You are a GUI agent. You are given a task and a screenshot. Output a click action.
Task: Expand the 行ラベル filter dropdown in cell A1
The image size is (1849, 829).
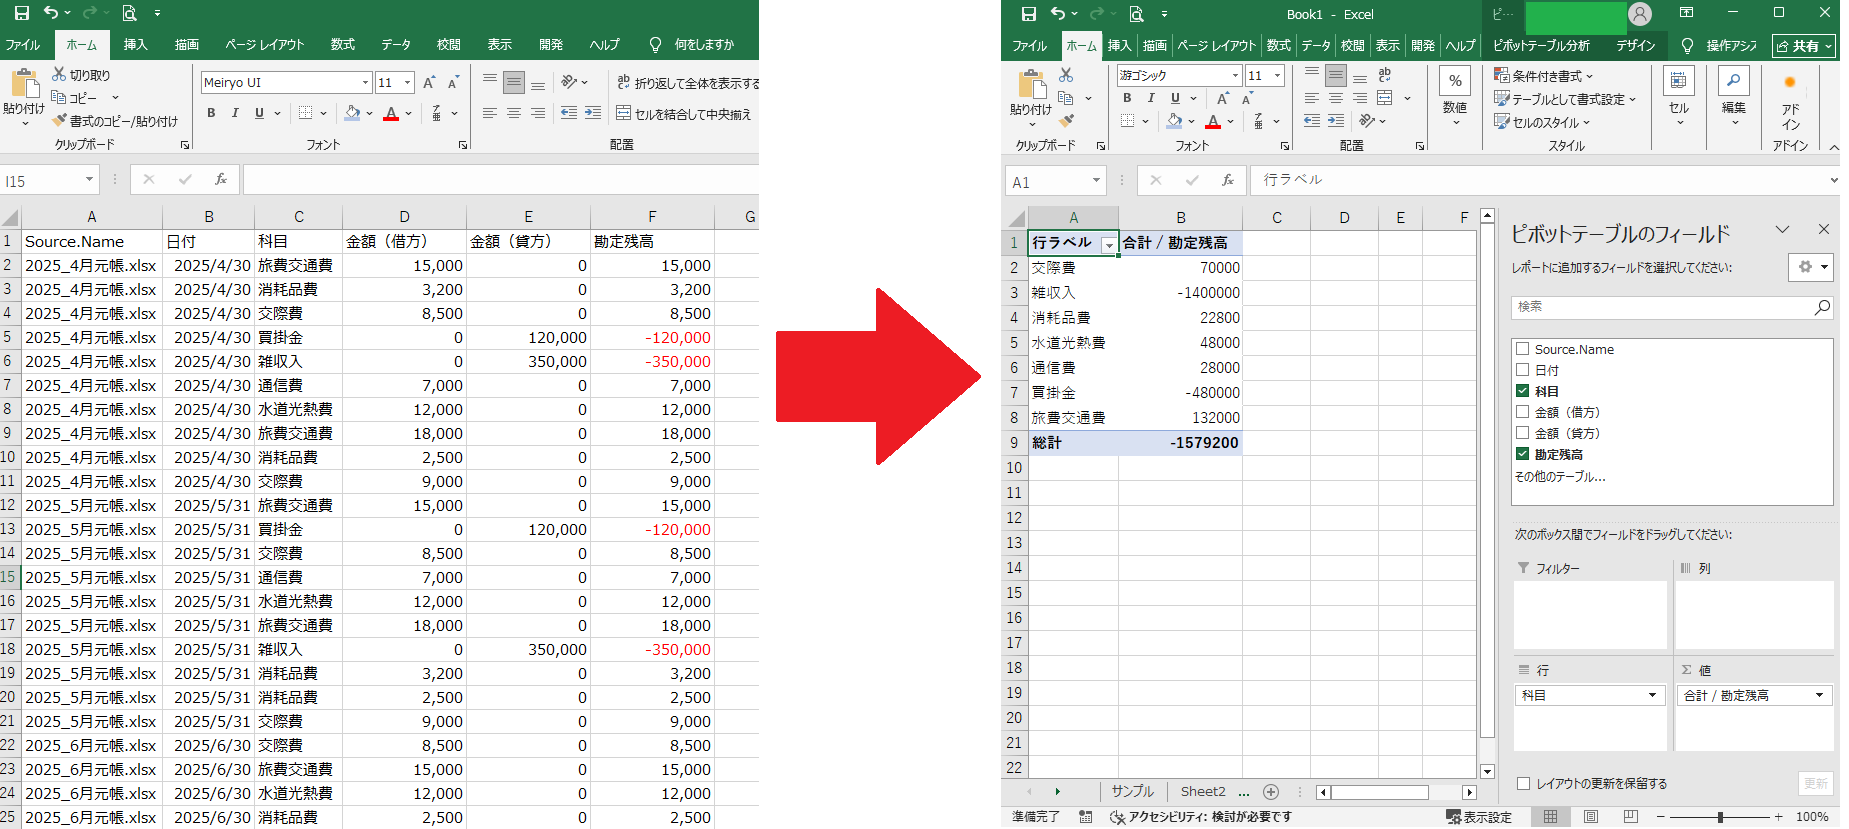[1108, 245]
